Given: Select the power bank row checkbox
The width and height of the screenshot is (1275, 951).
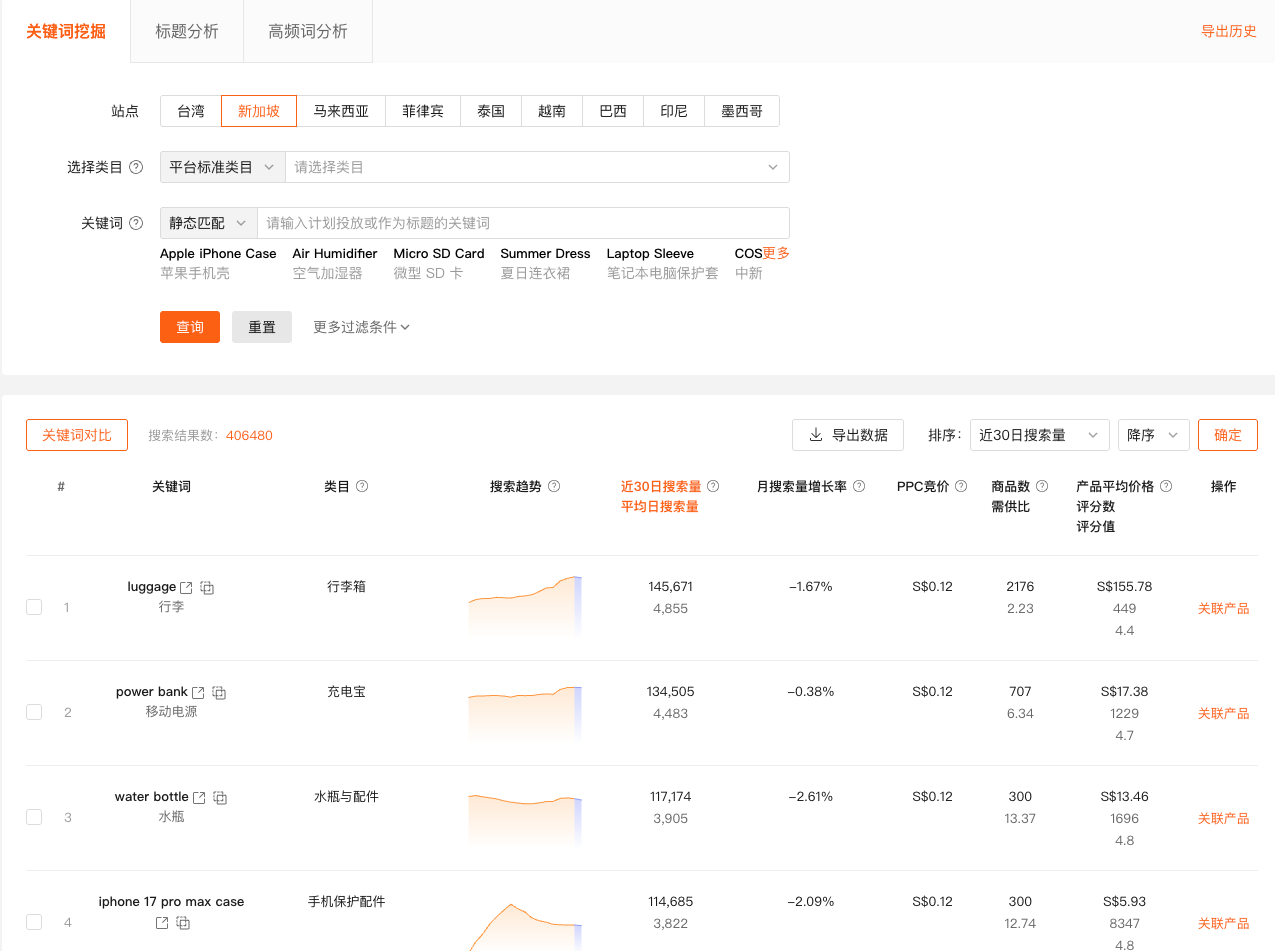Looking at the screenshot, I should pos(34,712).
